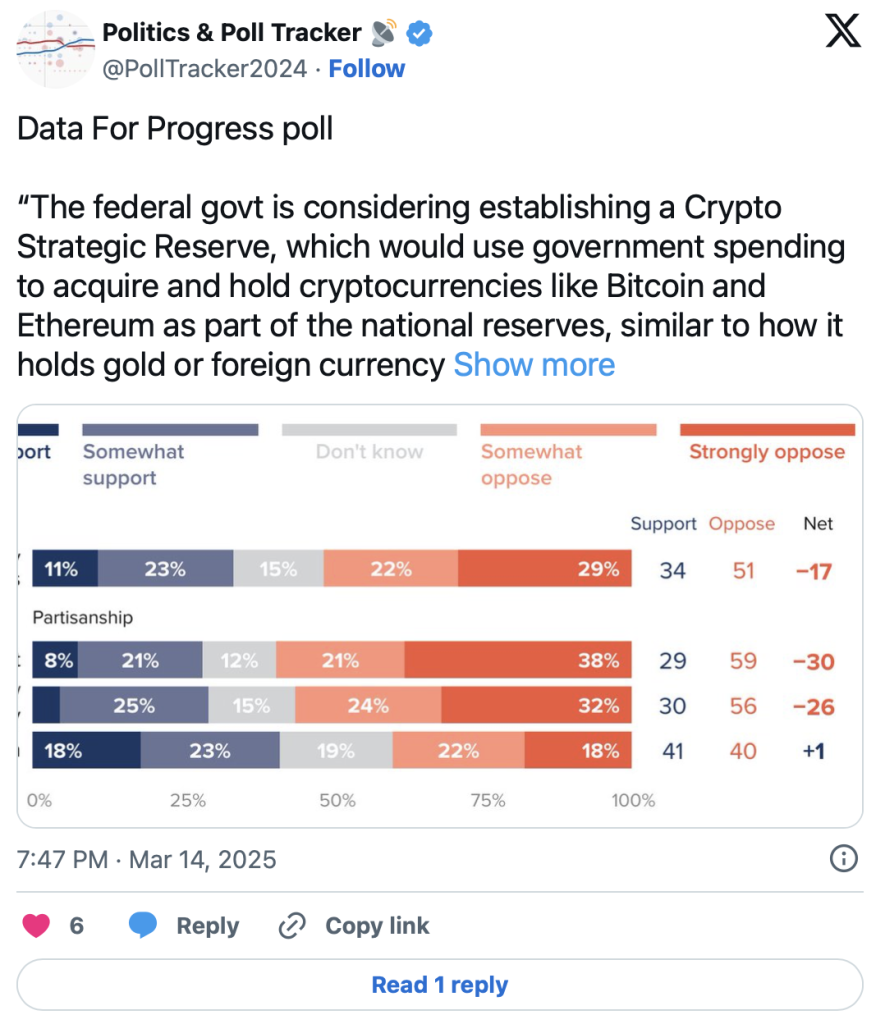Click the Strongly oppose legend swatch

pyautogui.click(x=767, y=430)
